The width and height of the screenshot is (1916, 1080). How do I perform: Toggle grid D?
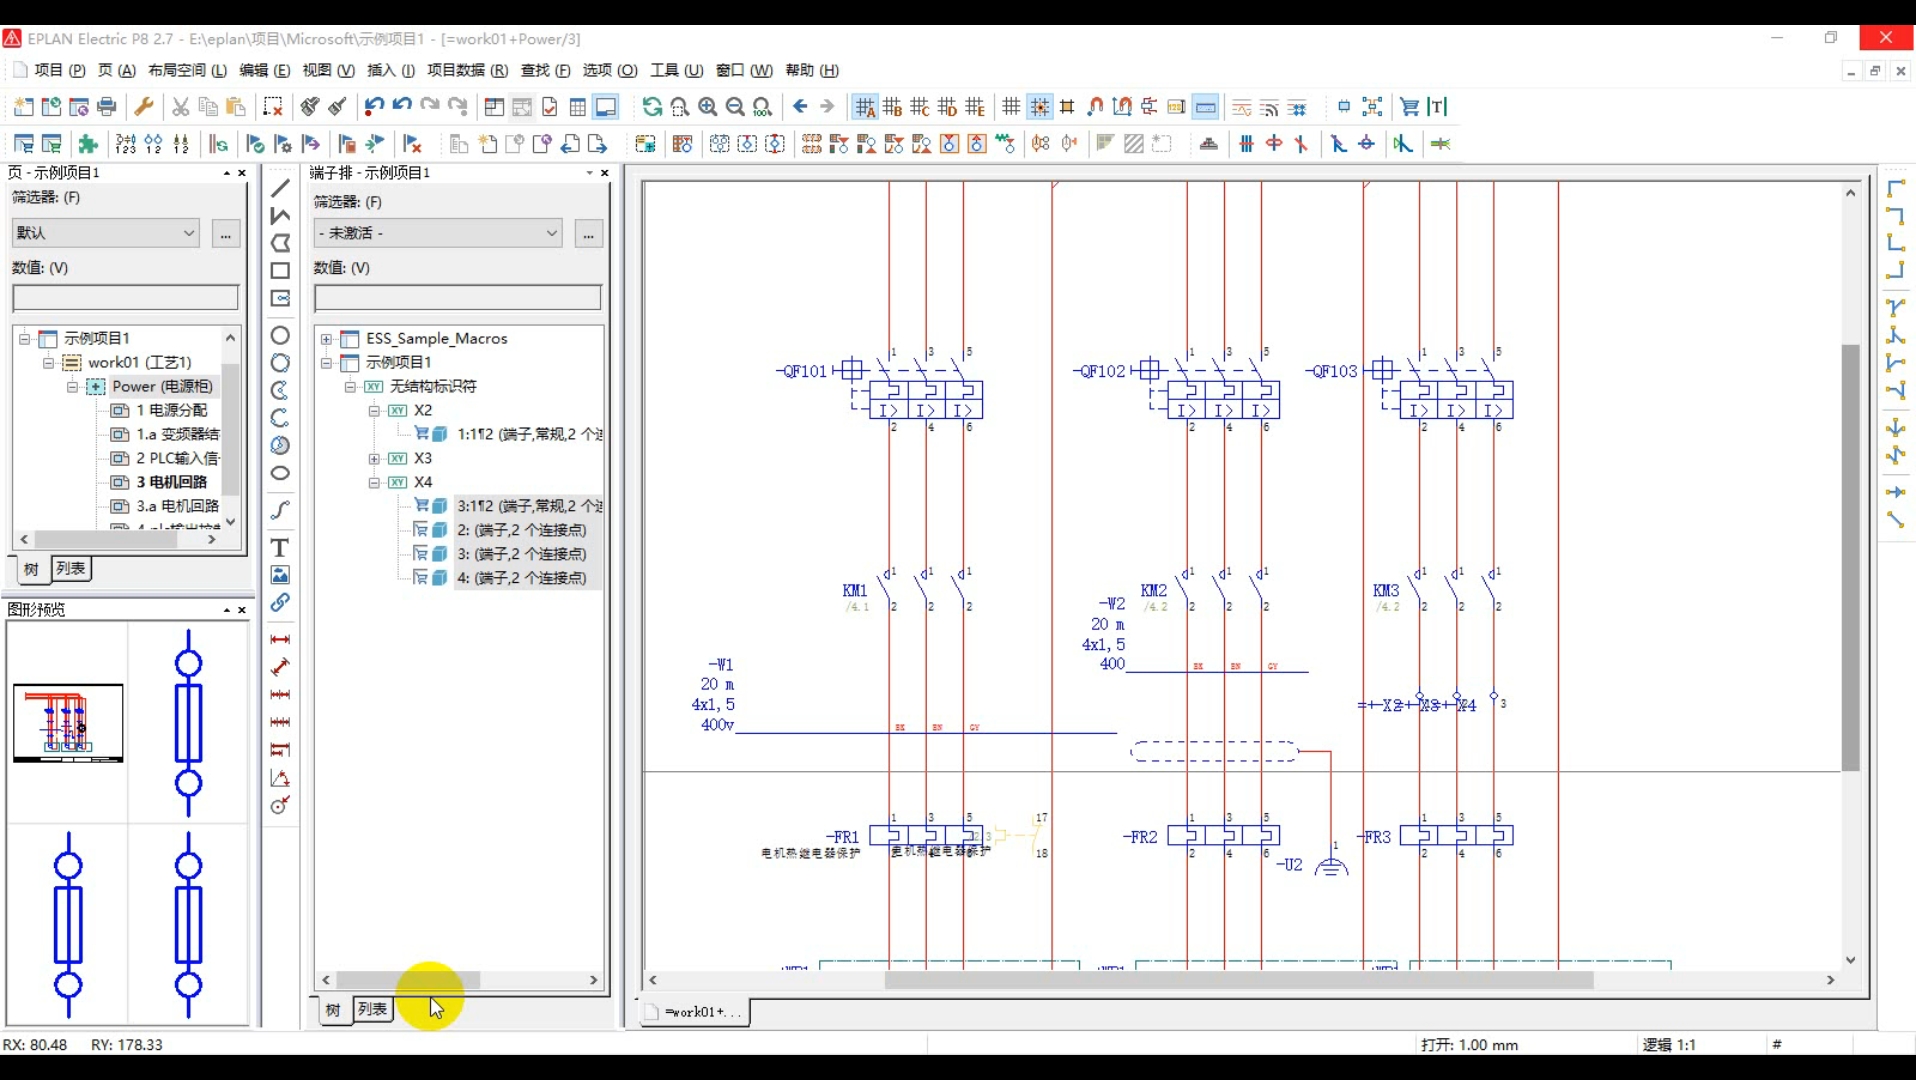[947, 107]
